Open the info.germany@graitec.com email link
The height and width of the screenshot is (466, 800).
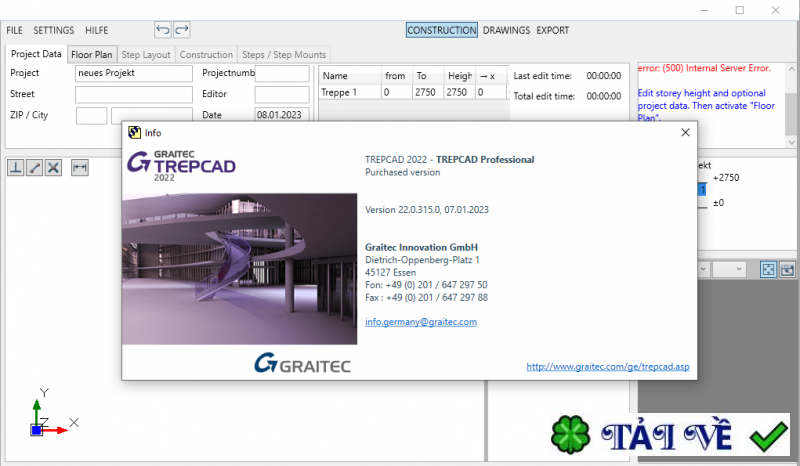[421, 322]
